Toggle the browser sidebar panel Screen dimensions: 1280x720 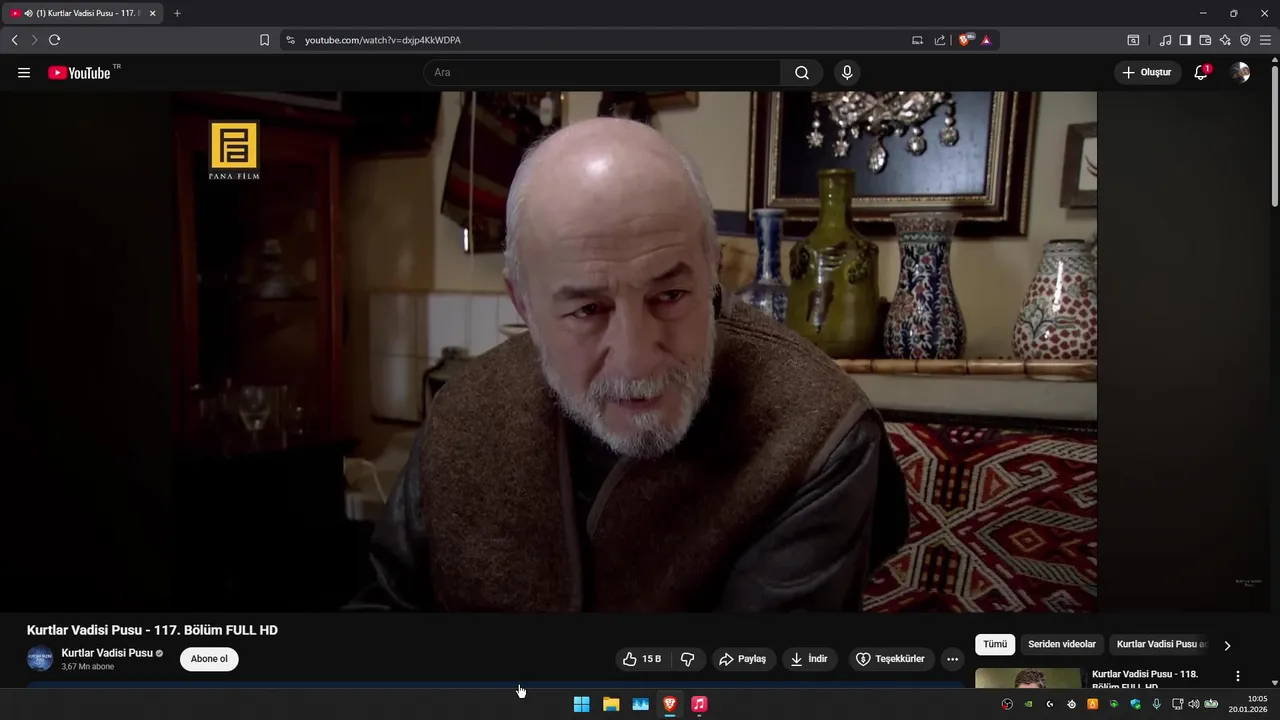1185,40
